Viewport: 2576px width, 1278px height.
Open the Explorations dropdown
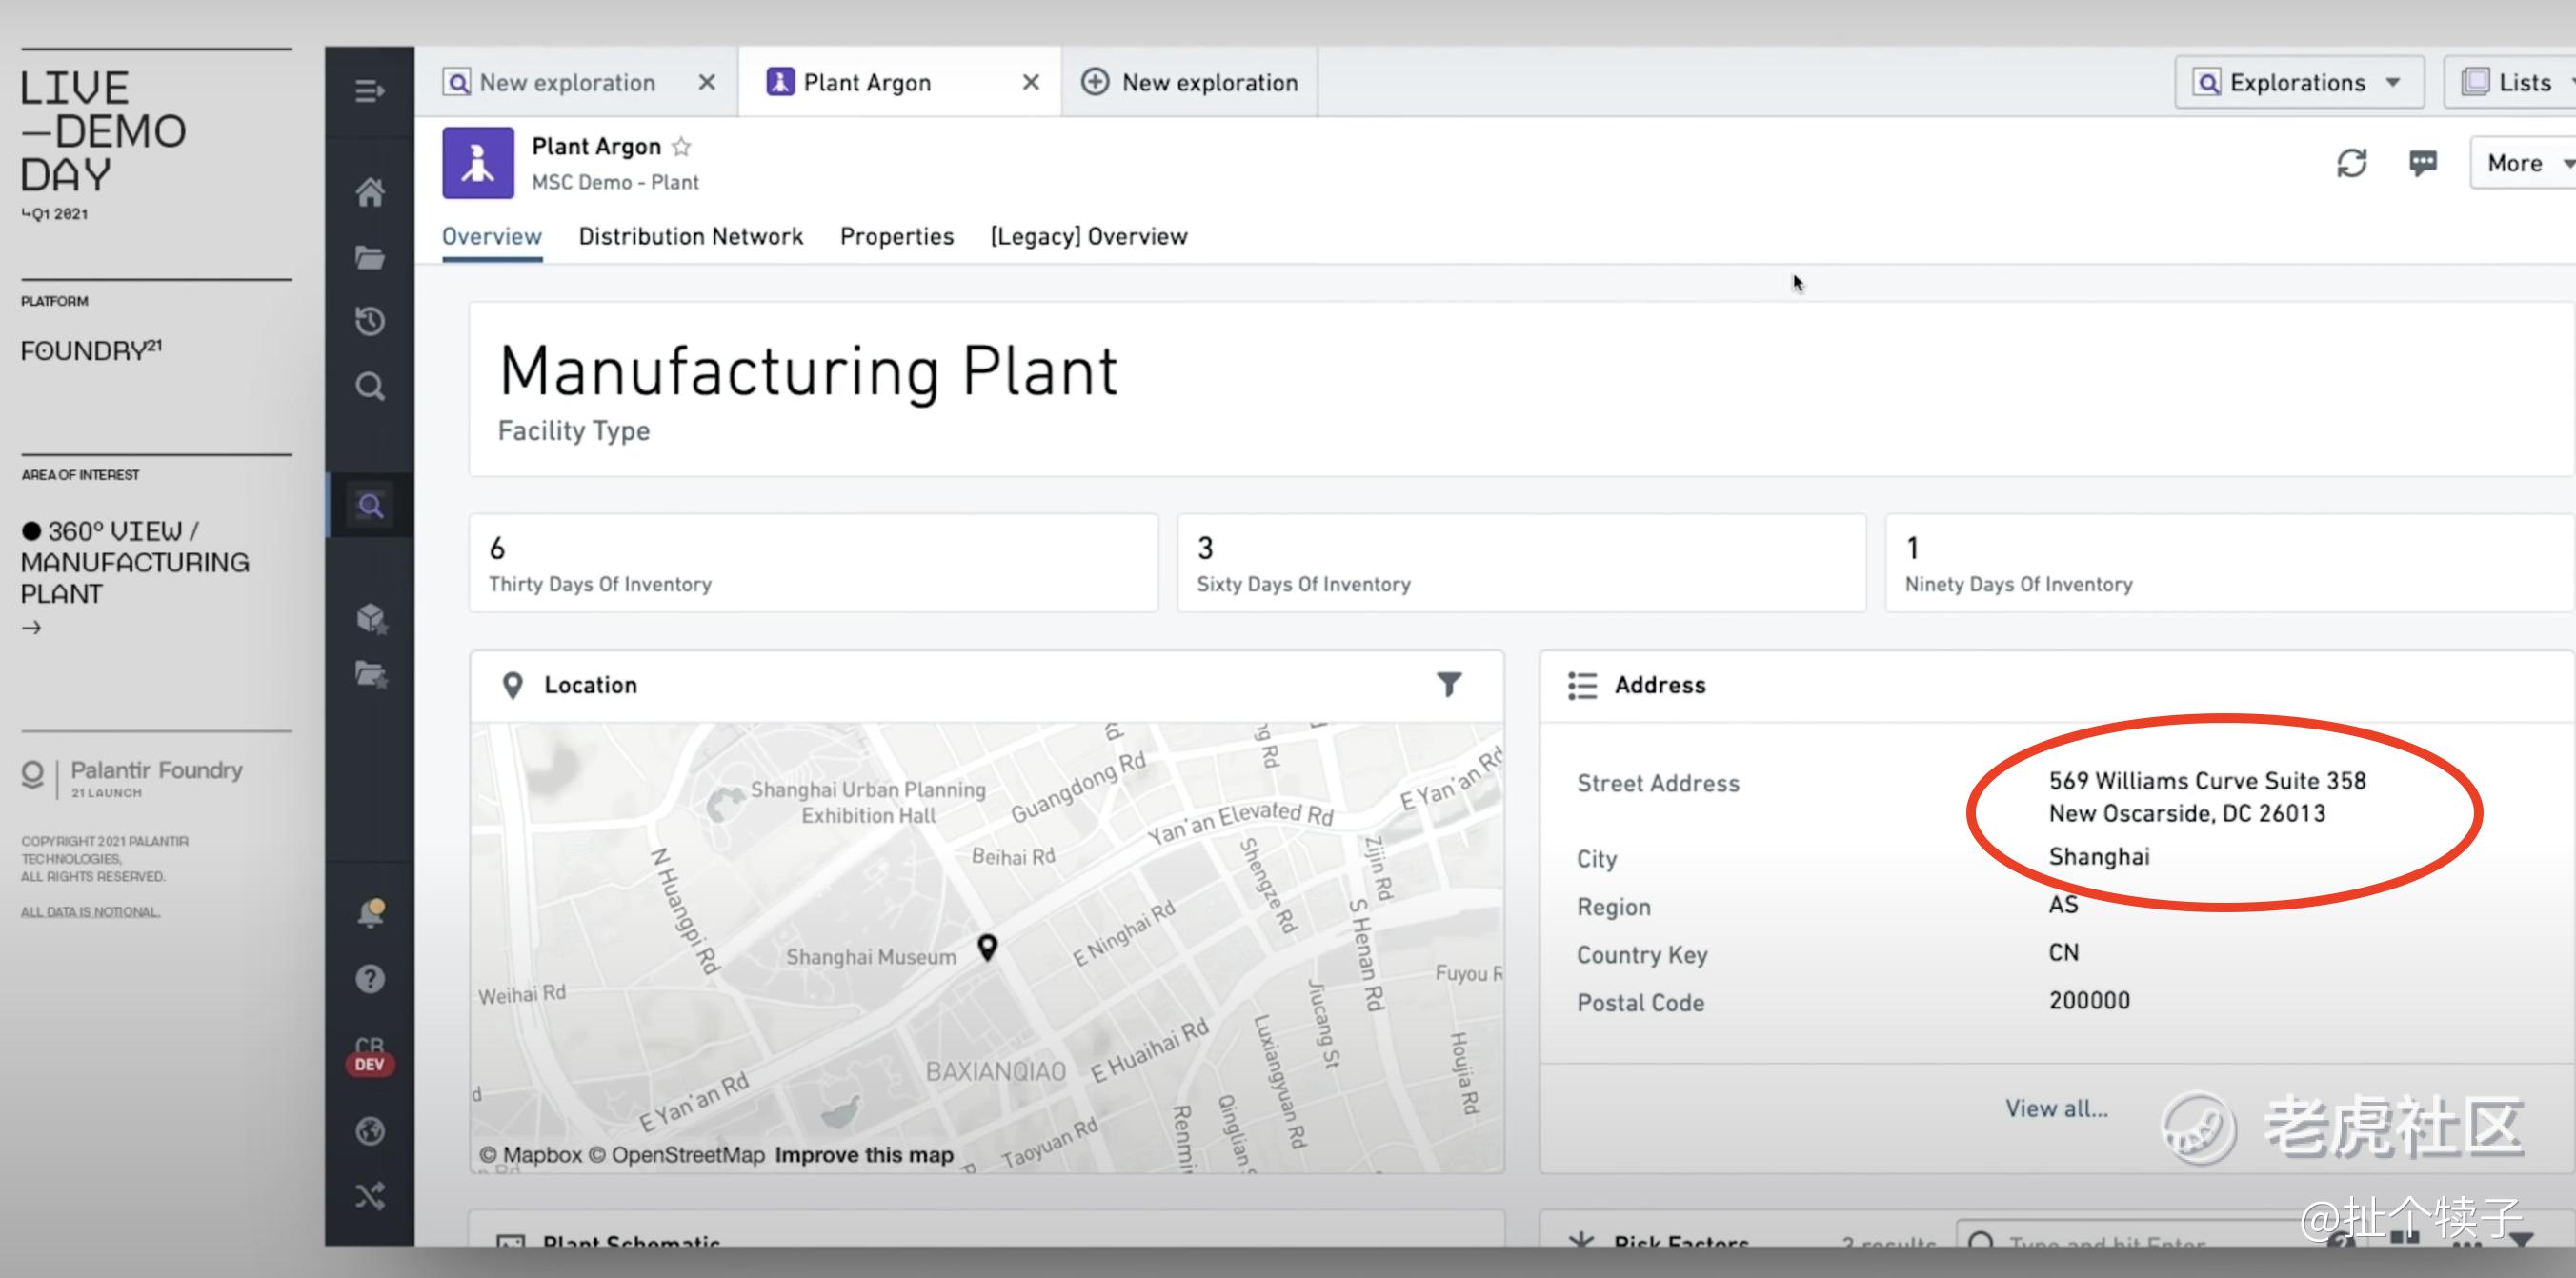[x=2298, y=82]
